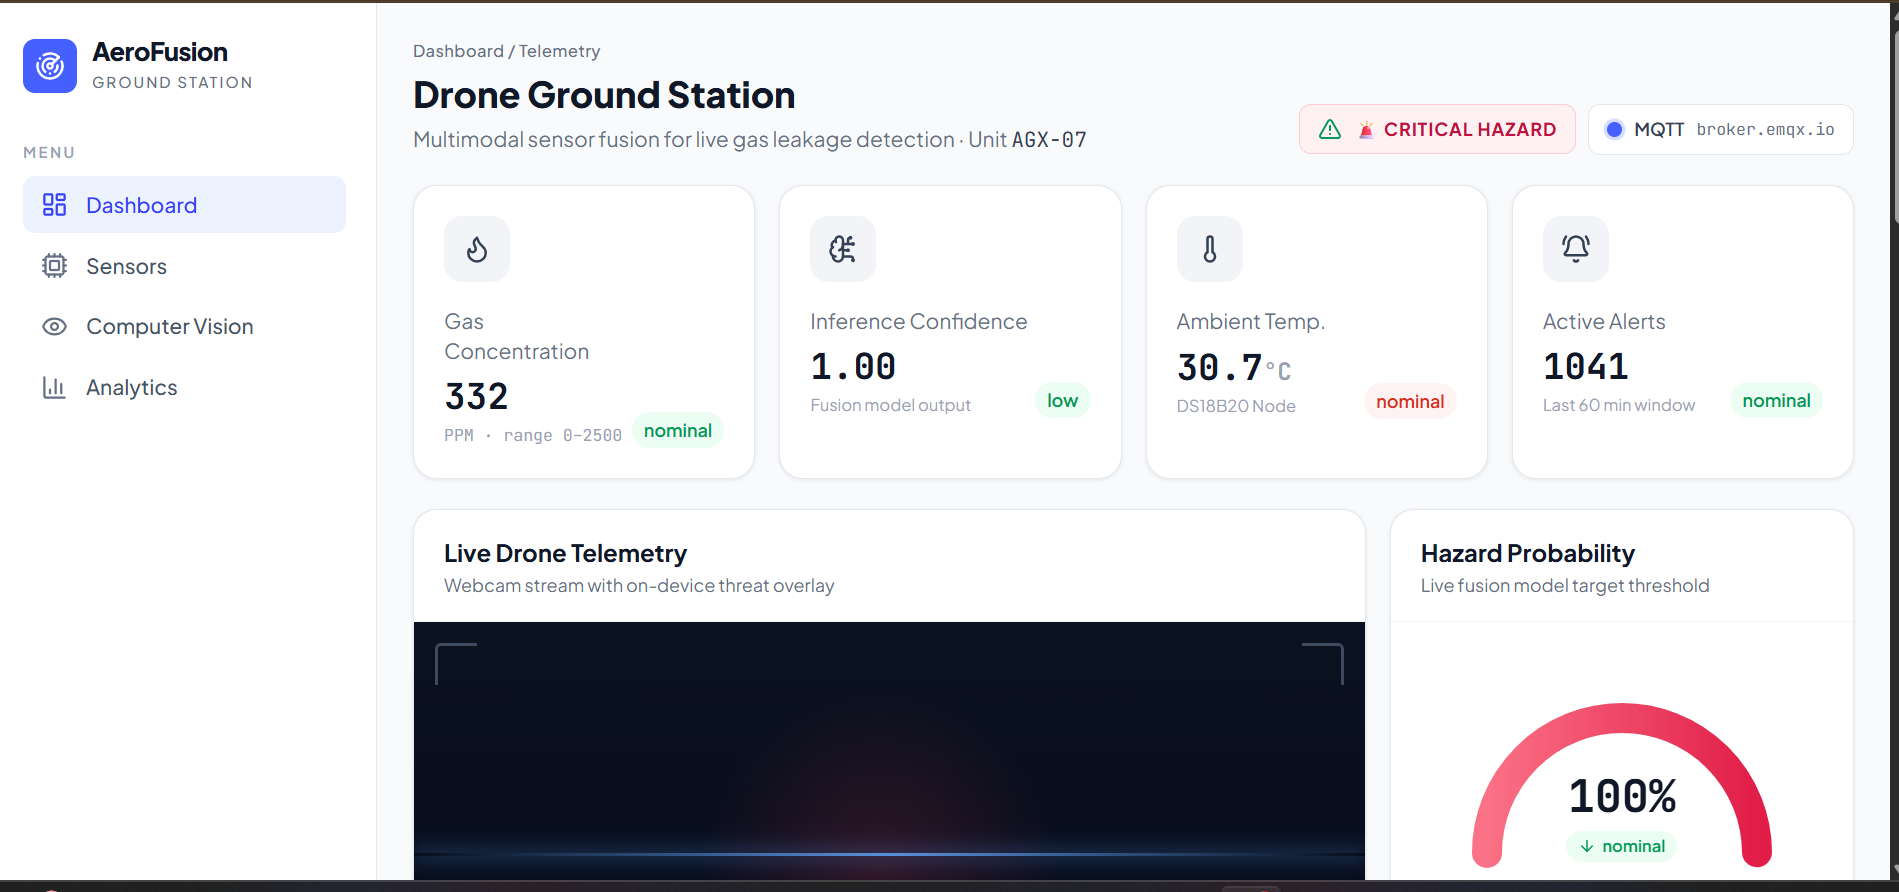Click the 'GROUND STATION' subtitle under AeroFusion
The width and height of the screenshot is (1899, 892).
pyautogui.click(x=172, y=83)
